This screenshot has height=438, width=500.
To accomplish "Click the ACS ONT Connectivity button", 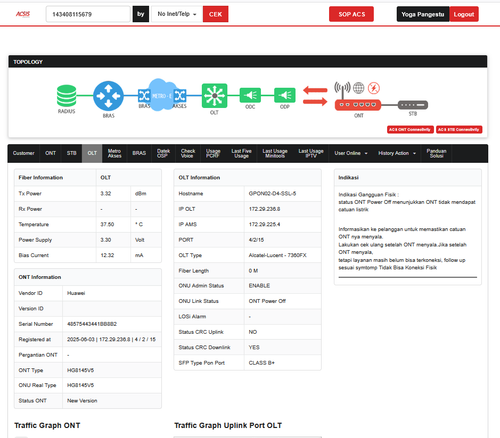I will pos(410,129).
